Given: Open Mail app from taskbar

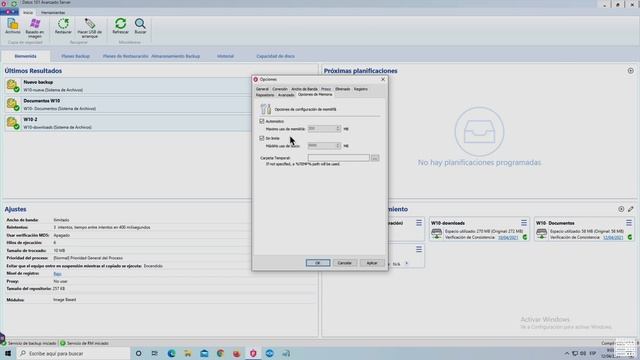Looking at the screenshot, I should point(204,353).
